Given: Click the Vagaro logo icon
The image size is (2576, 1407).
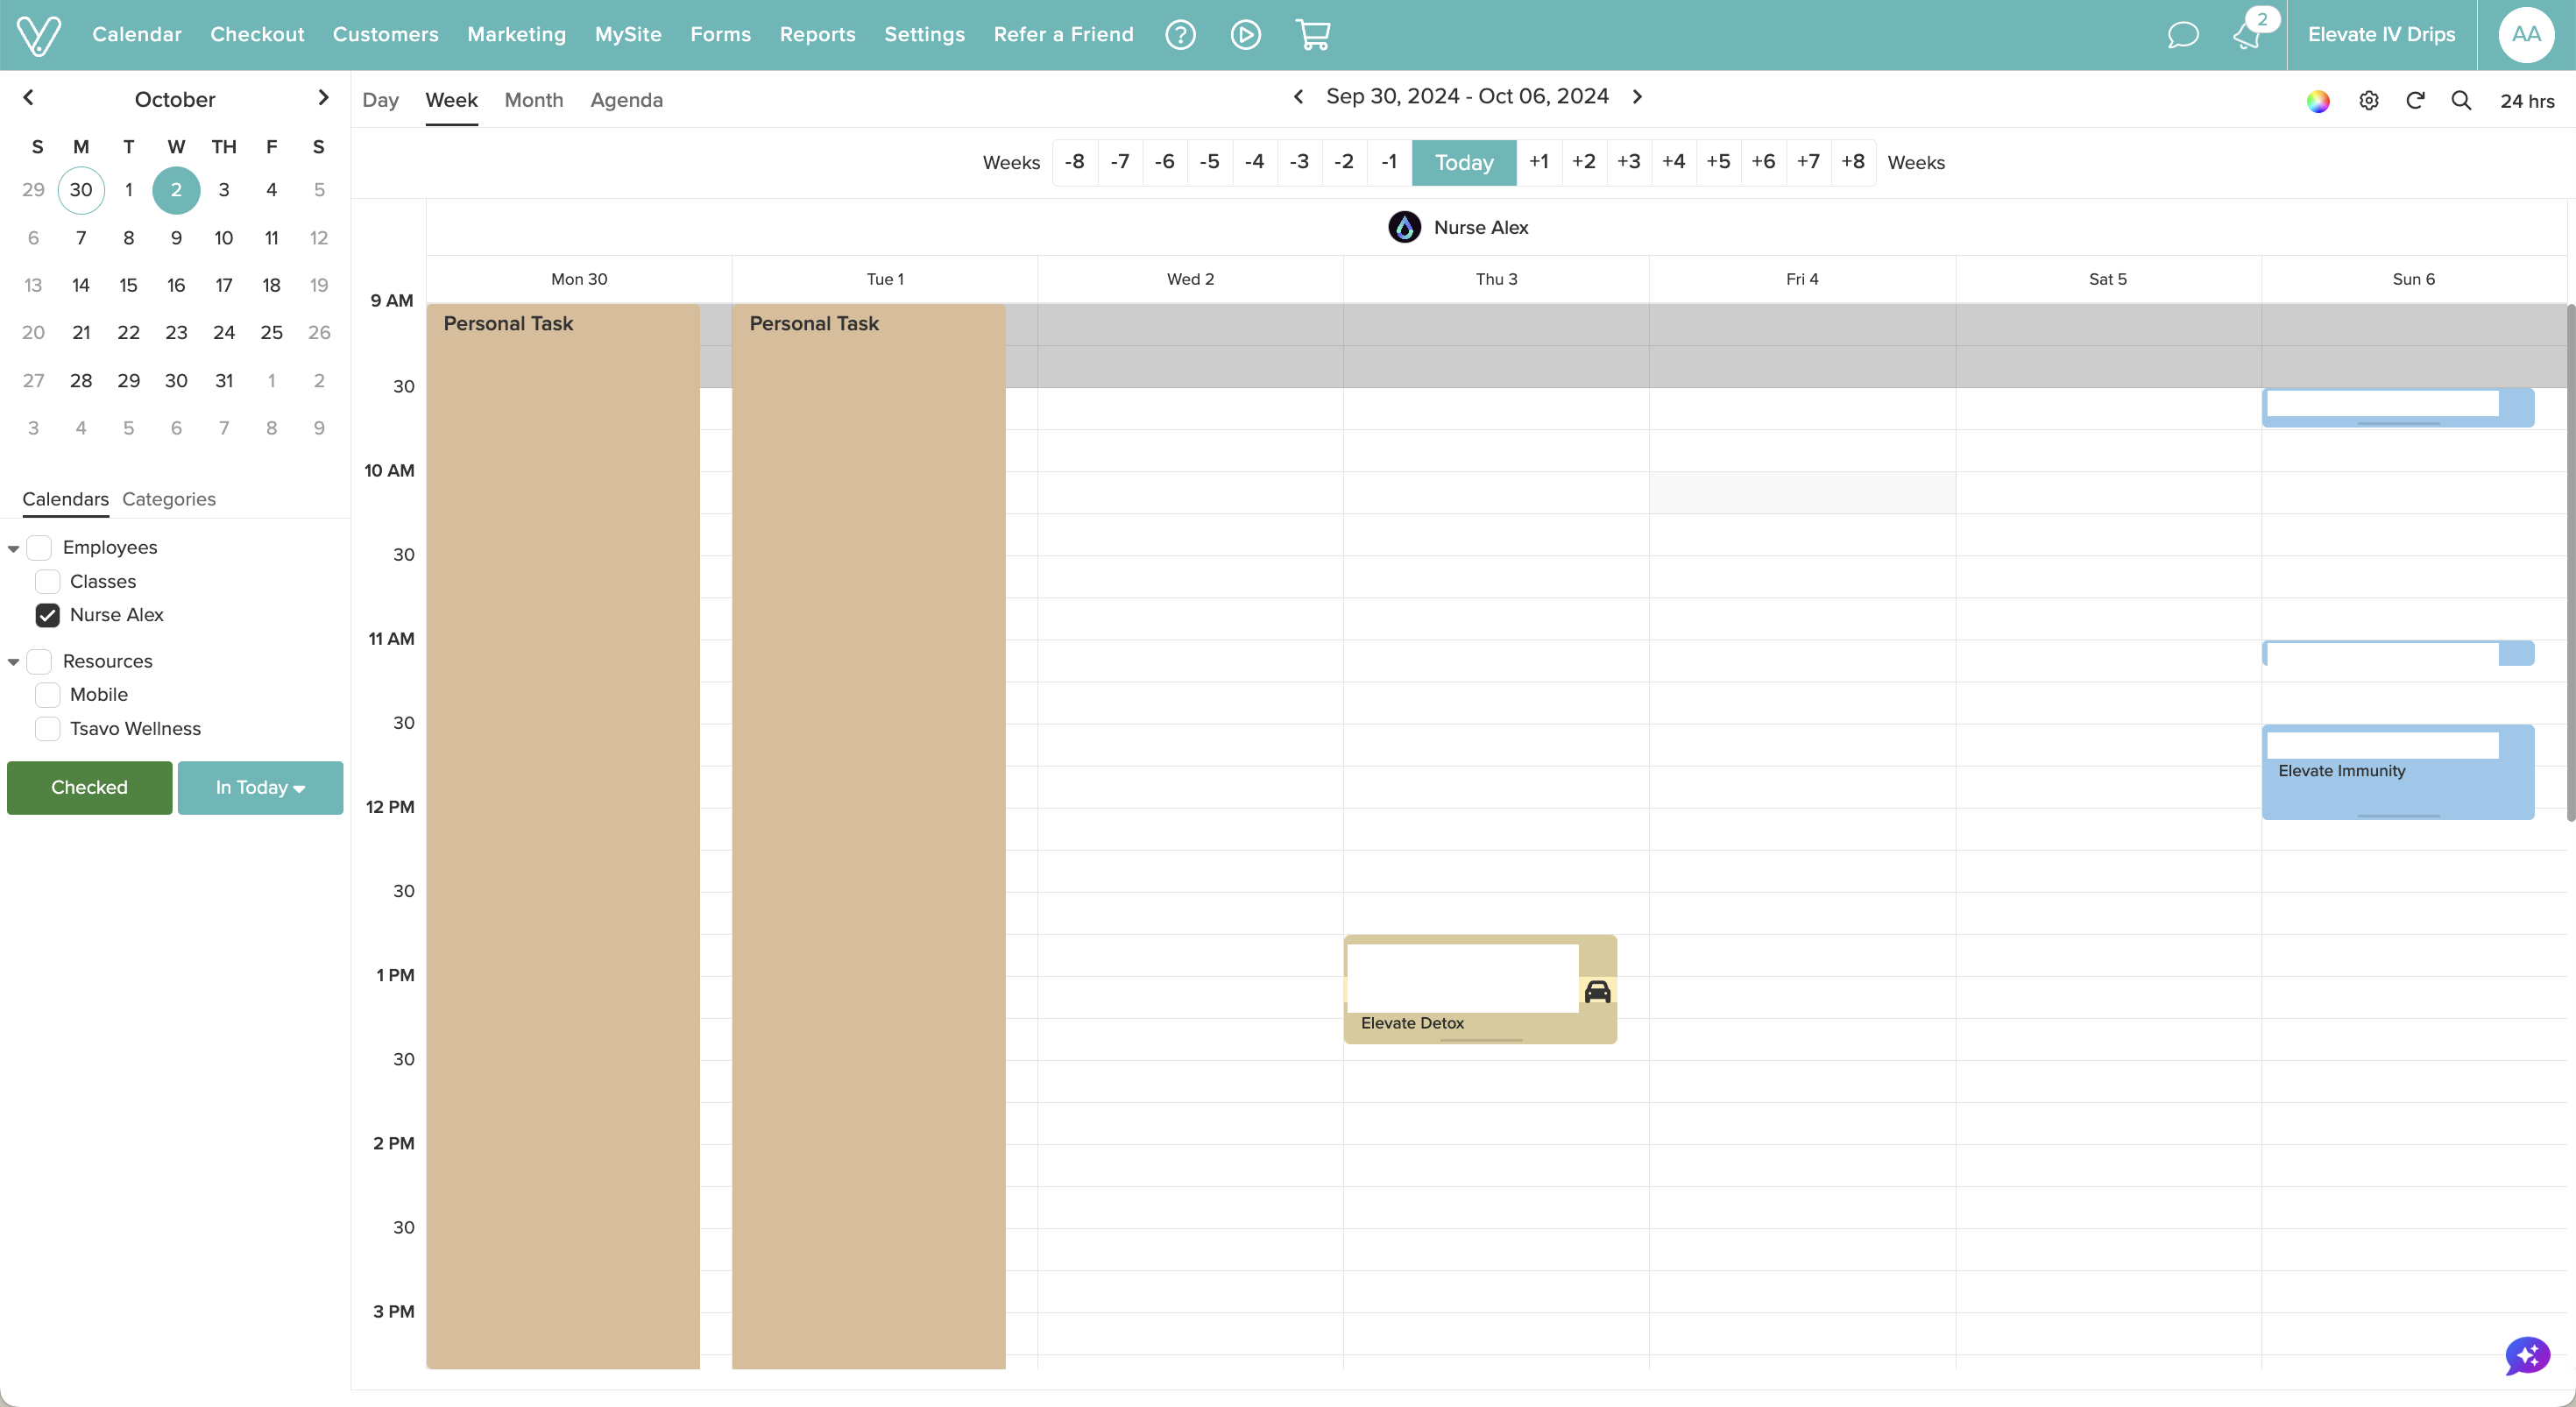Looking at the screenshot, I should click(x=39, y=35).
